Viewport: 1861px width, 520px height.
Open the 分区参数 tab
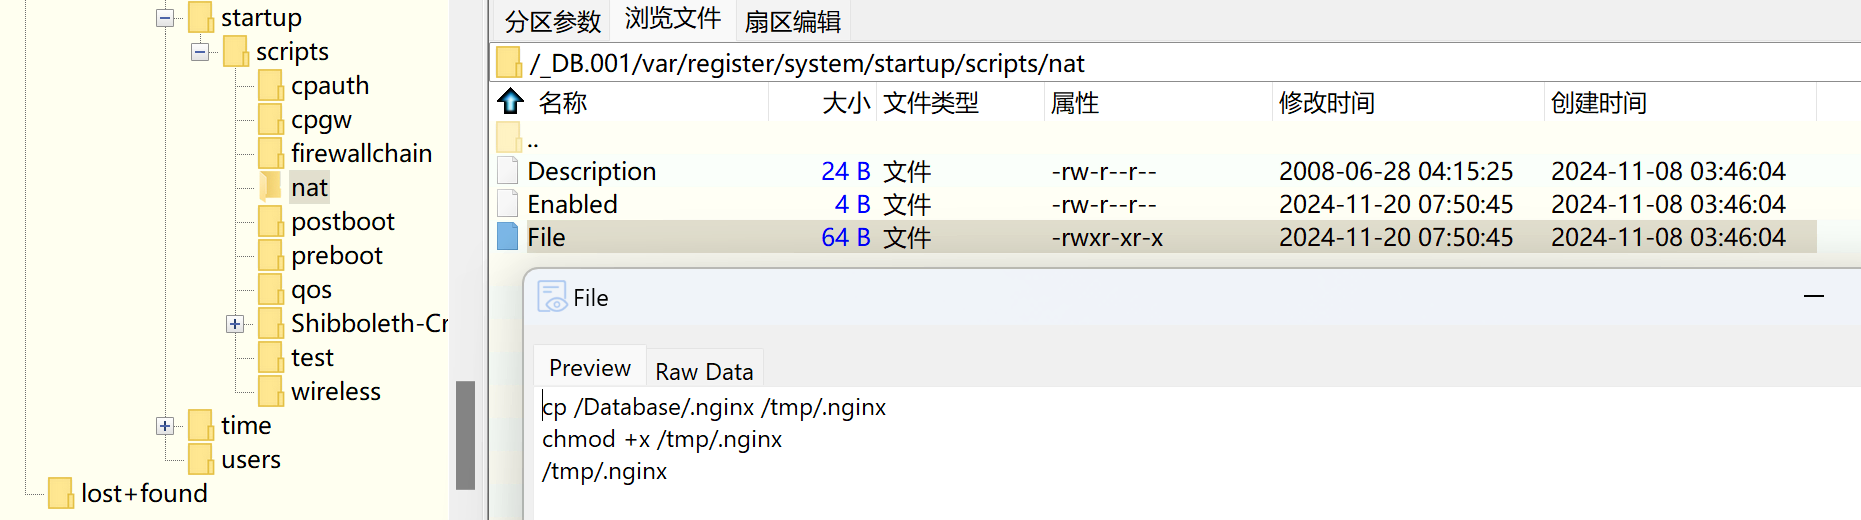pos(552,21)
